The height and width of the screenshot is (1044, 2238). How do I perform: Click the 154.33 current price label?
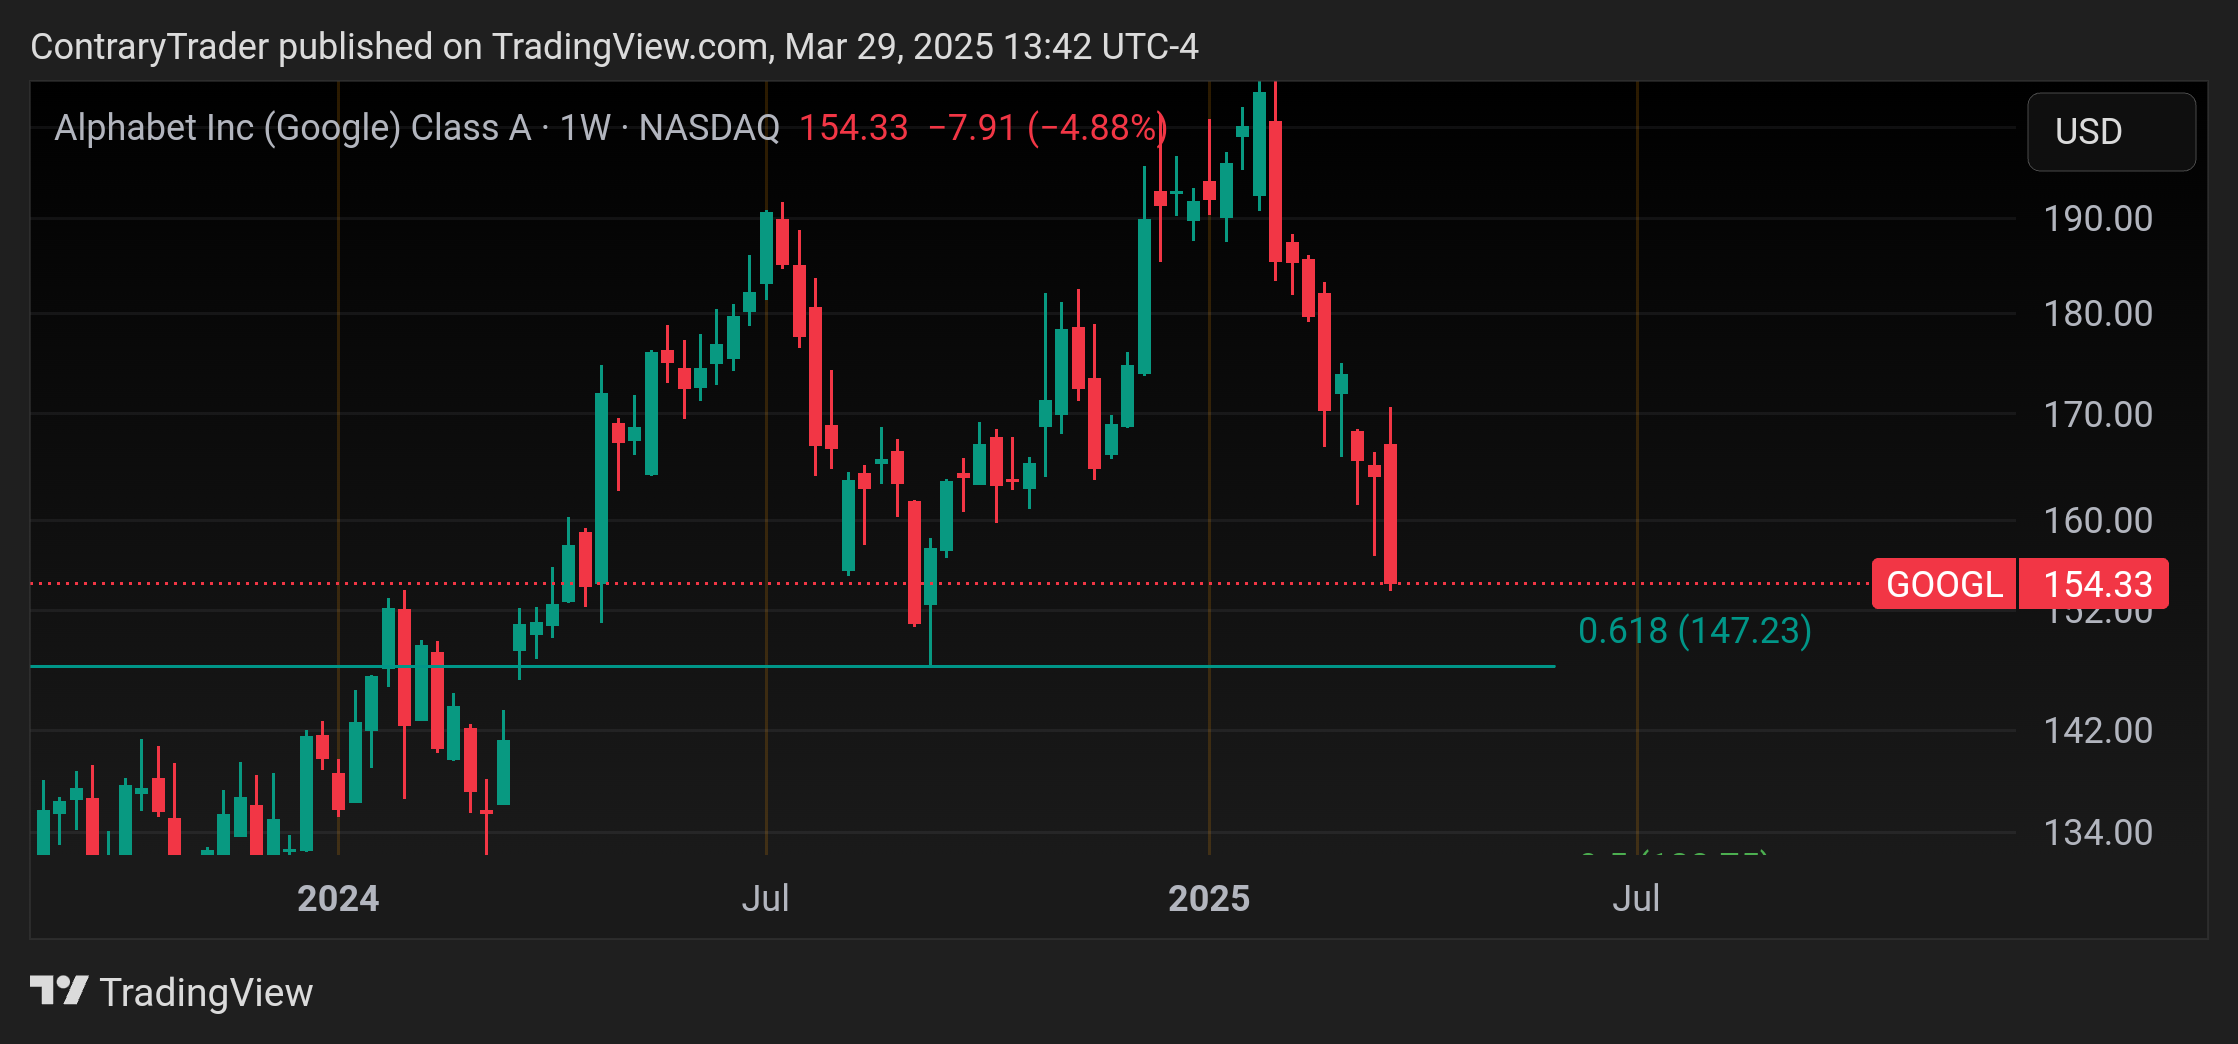coord(2095,584)
